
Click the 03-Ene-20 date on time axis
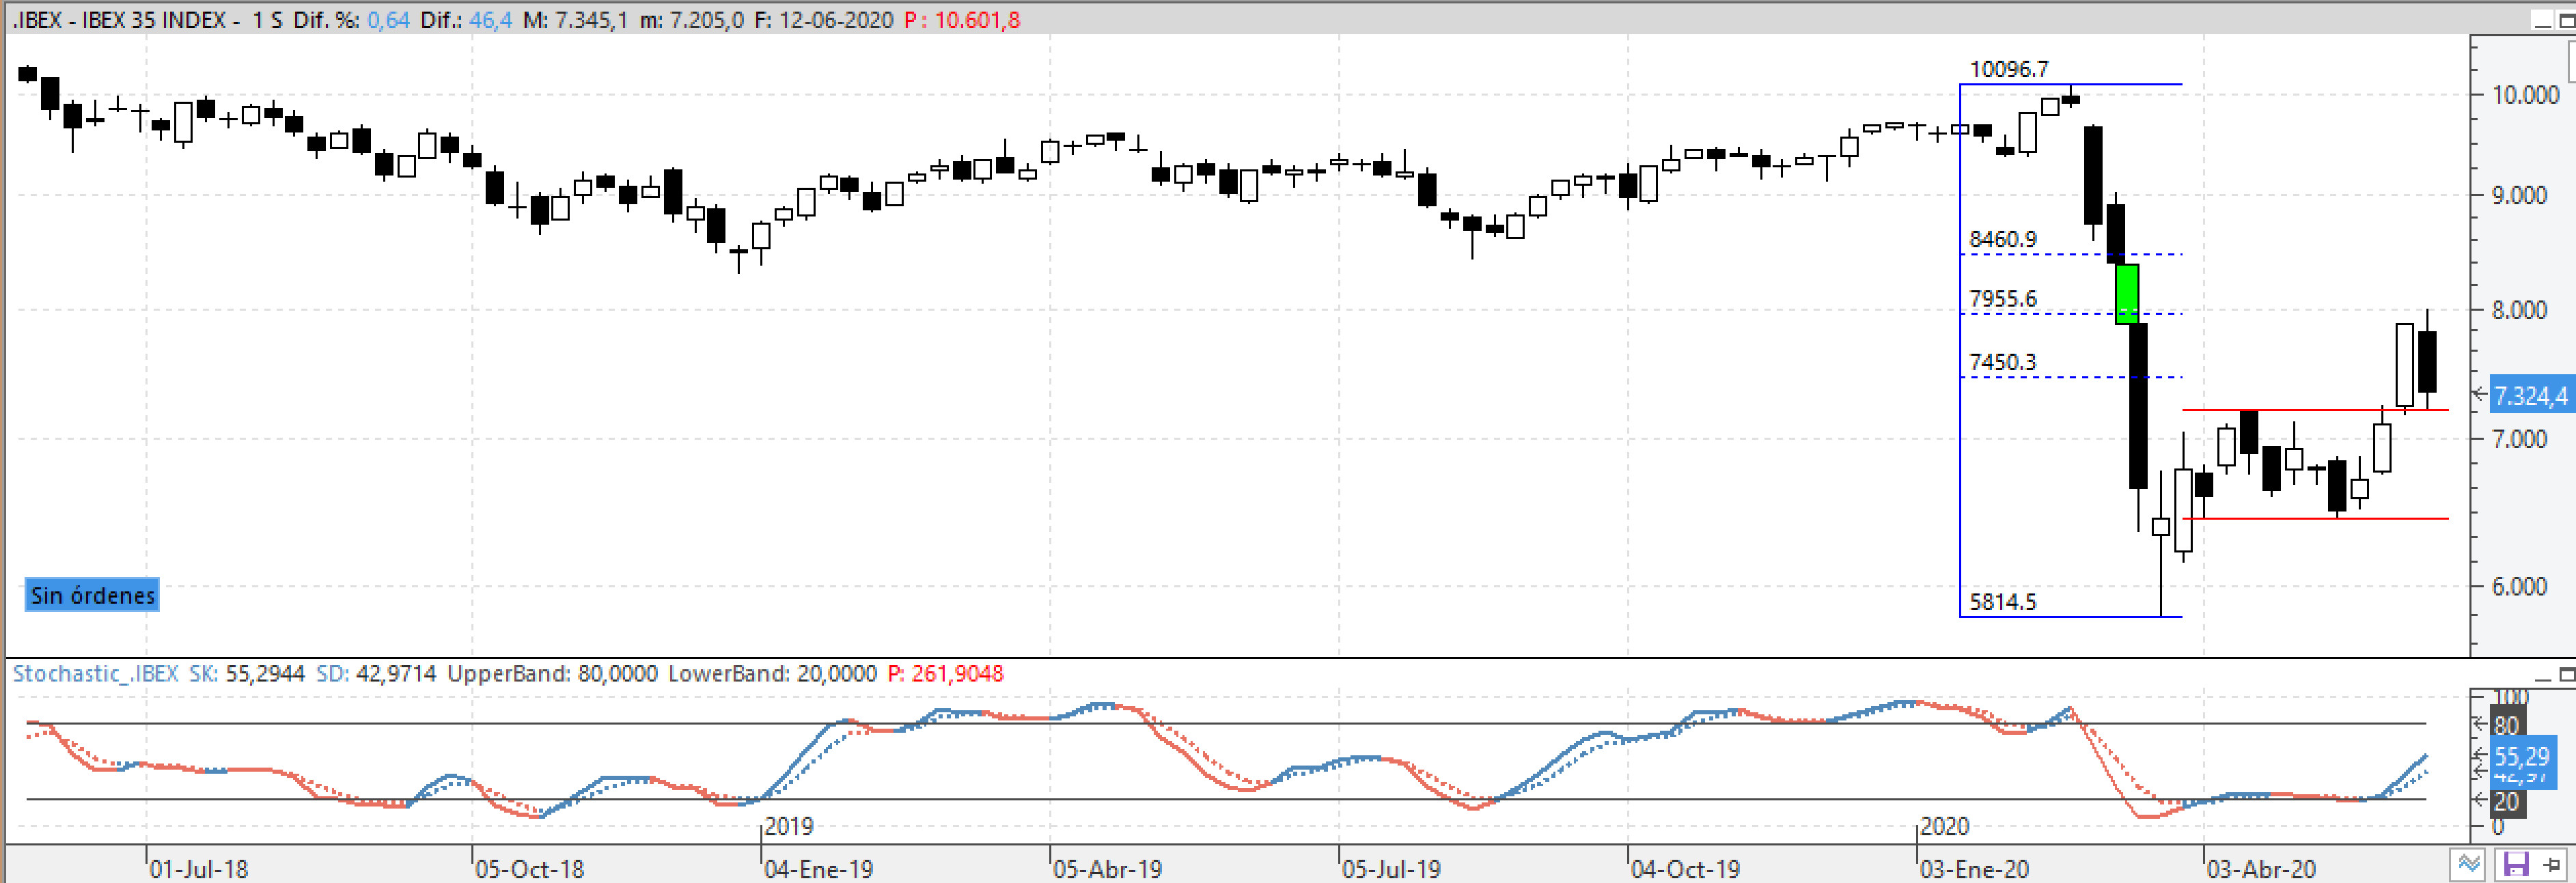point(1974,869)
